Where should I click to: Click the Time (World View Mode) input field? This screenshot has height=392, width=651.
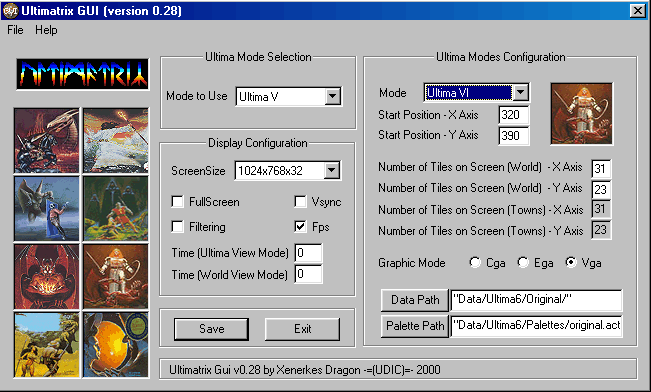(x=308, y=274)
